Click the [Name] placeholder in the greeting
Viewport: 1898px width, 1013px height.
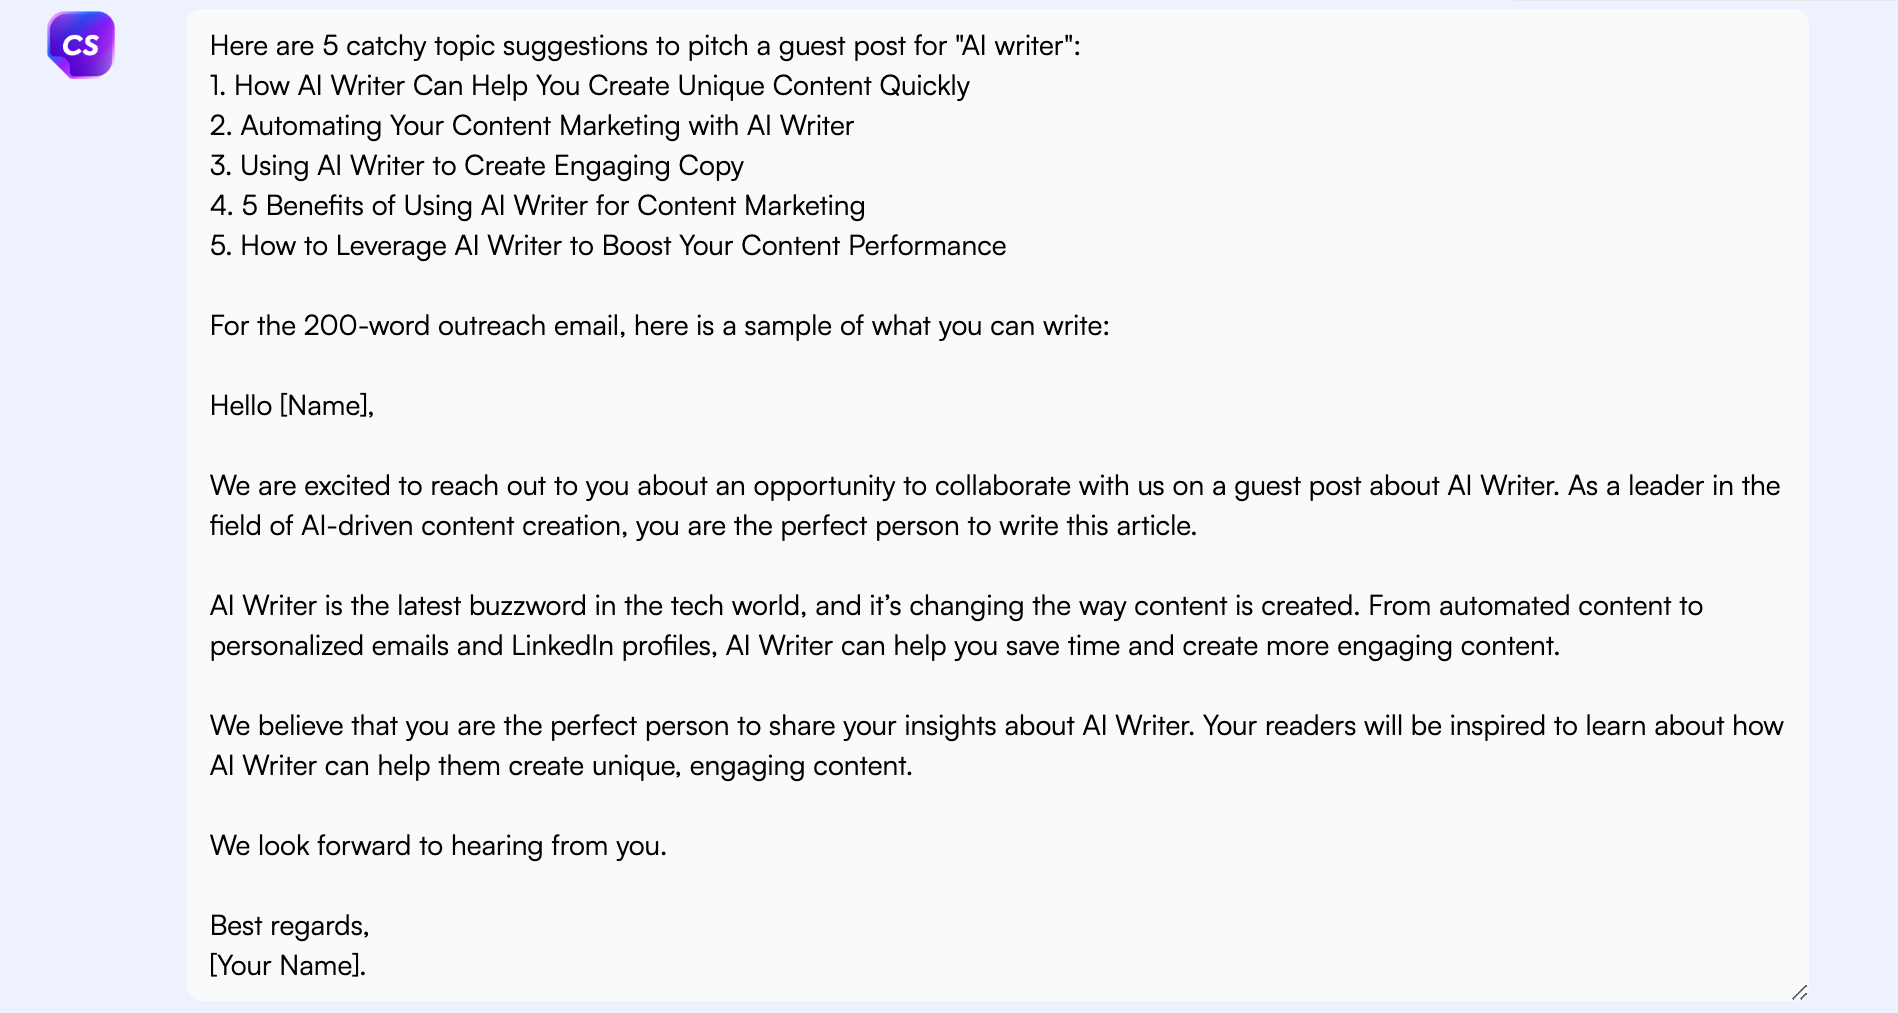pos(322,406)
